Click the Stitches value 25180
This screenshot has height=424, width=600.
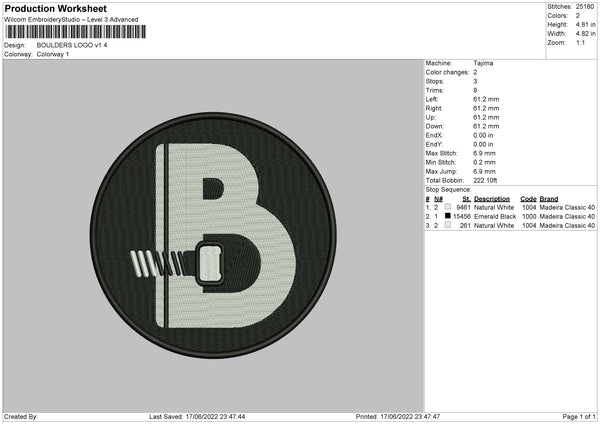coord(585,7)
